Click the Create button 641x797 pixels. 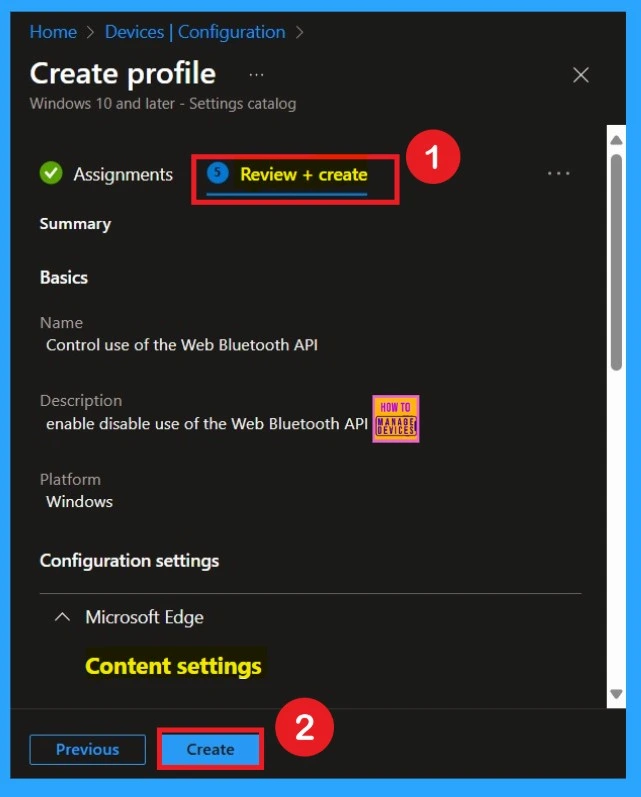tap(210, 749)
